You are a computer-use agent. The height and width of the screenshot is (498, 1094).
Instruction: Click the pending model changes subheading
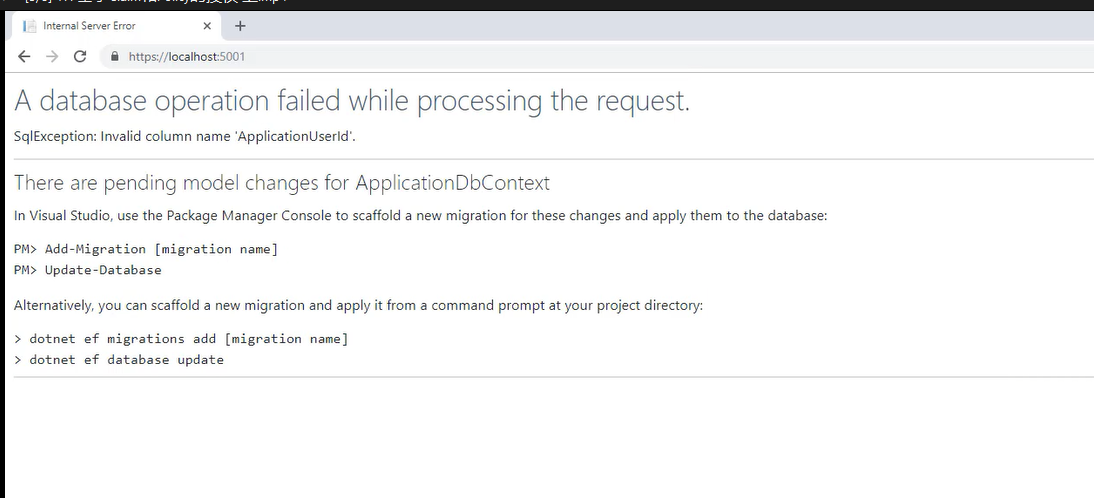[282, 183]
